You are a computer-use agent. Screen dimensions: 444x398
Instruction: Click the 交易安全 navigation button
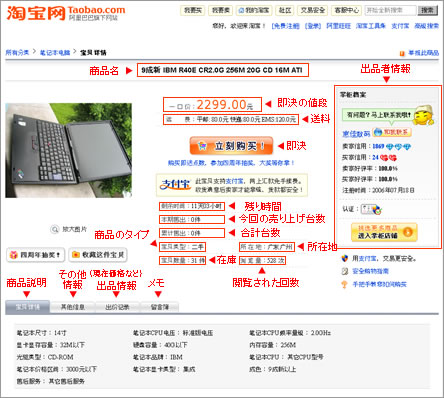click(x=313, y=10)
